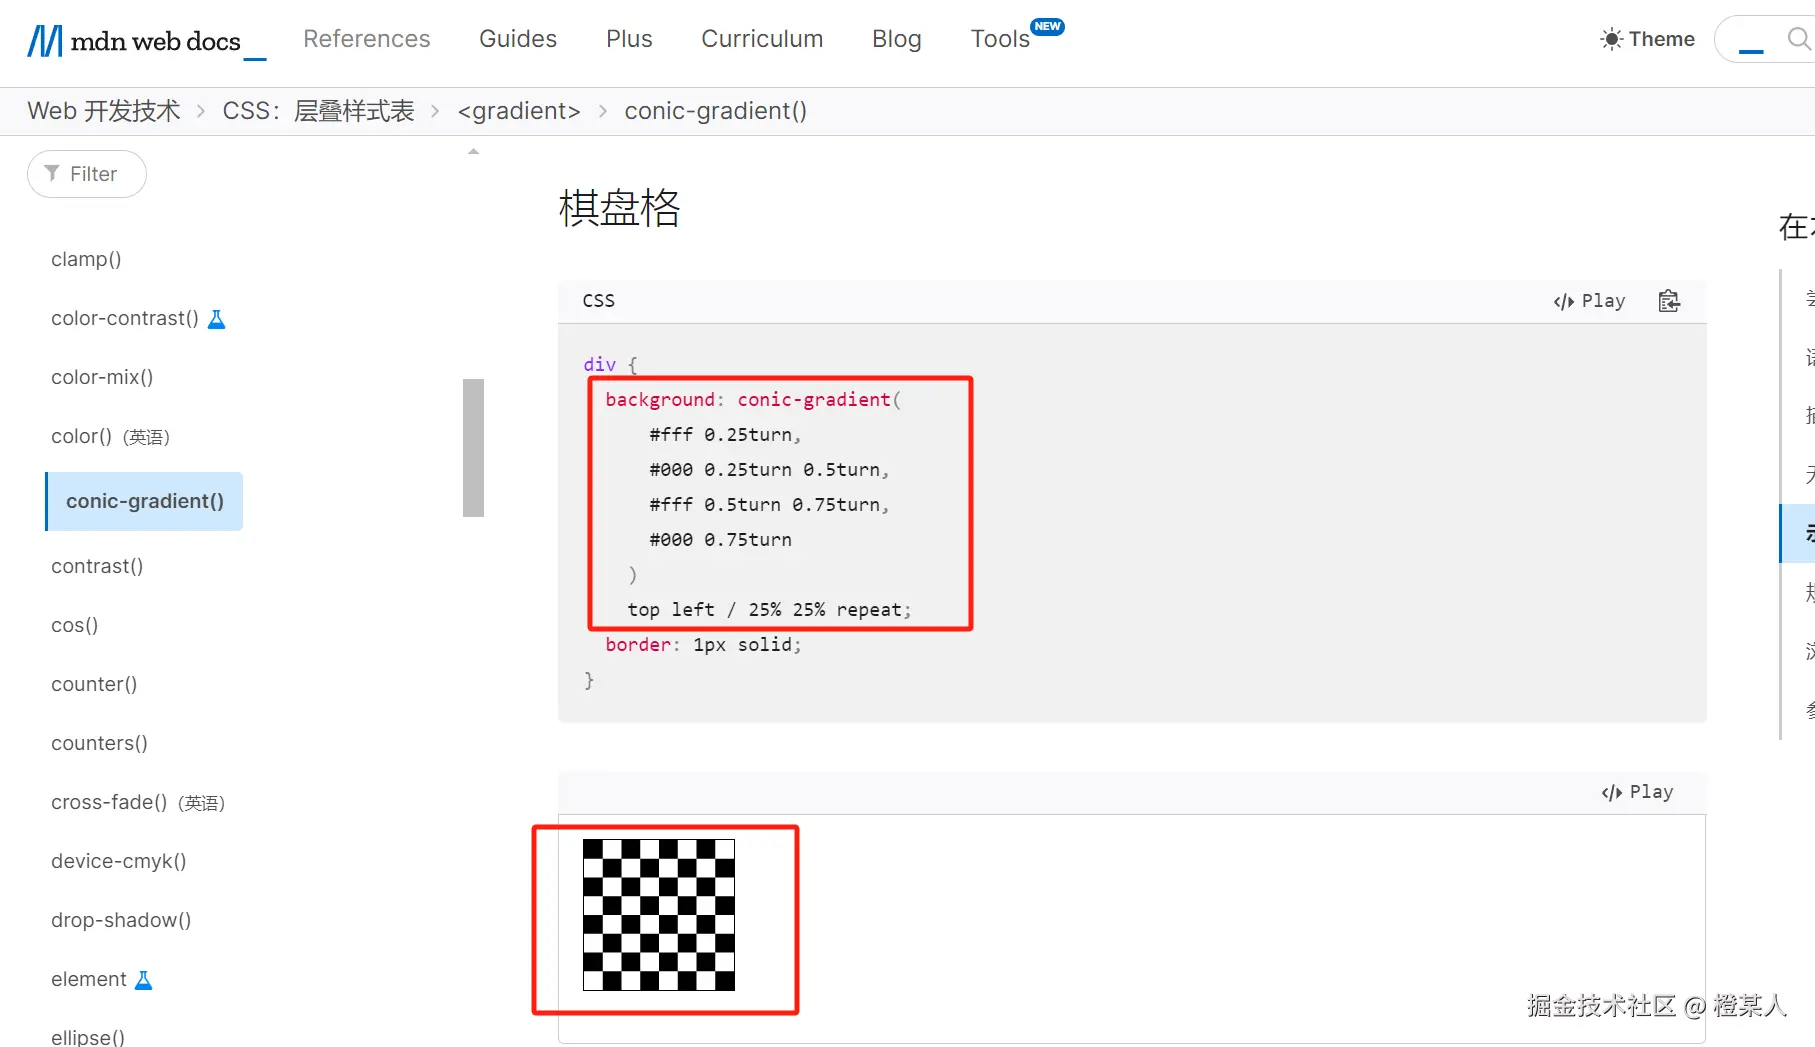The width and height of the screenshot is (1815, 1047).
Task: Open counters() in sidebar
Action: [99, 743]
